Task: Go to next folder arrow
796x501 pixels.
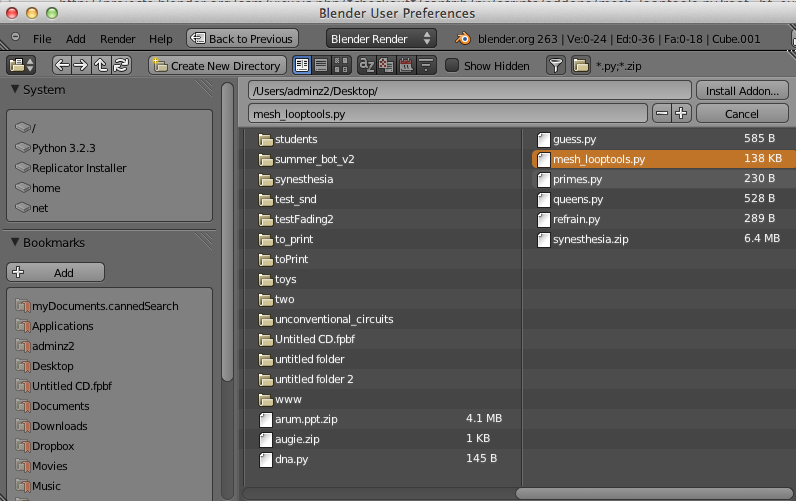Action: coord(81,65)
